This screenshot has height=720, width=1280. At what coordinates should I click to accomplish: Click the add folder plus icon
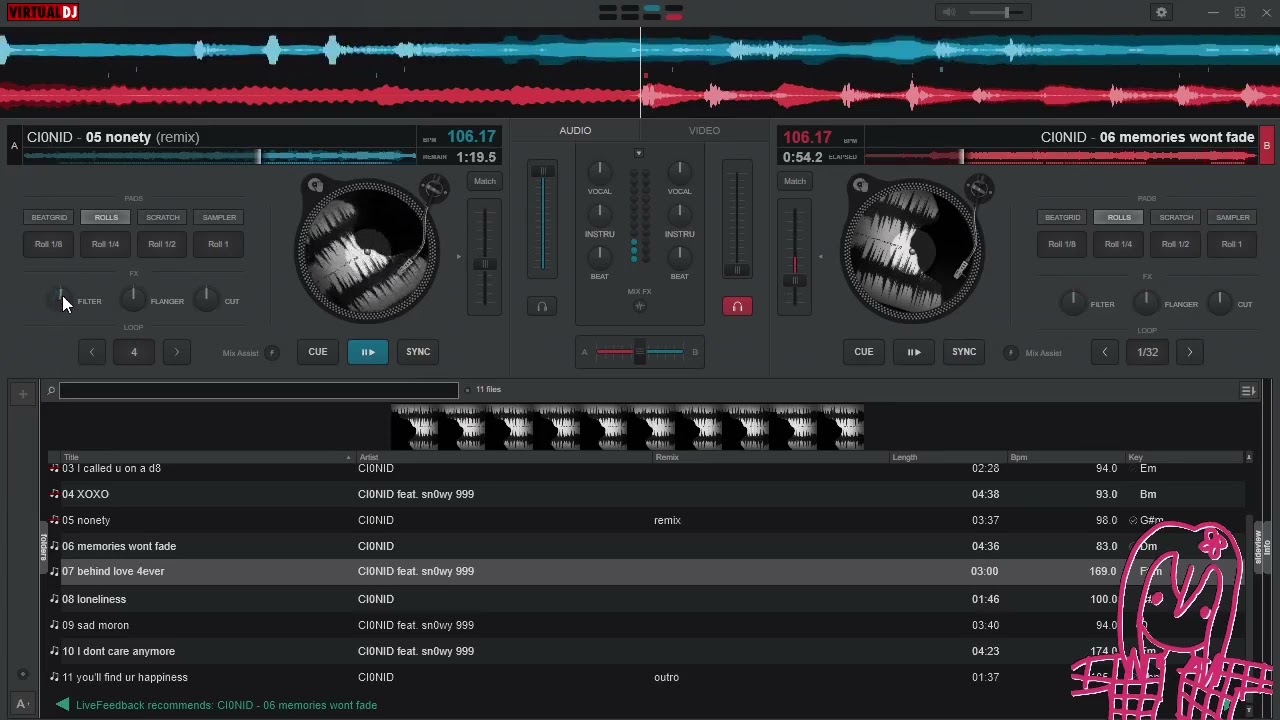tap(22, 394)
